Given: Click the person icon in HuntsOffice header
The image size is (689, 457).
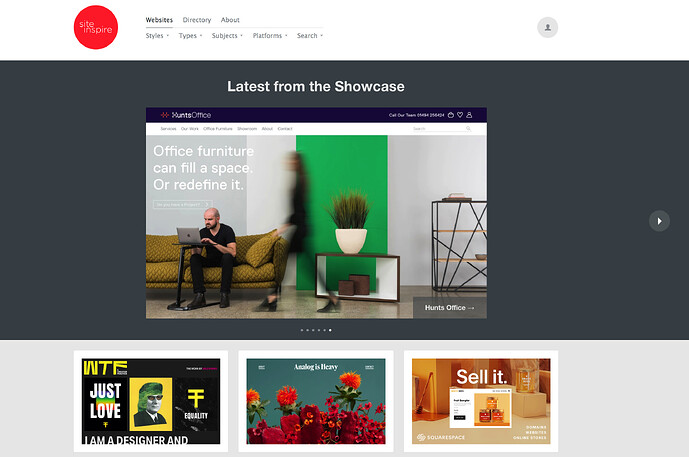Looking at the screenshot, I should pos(469,115).
